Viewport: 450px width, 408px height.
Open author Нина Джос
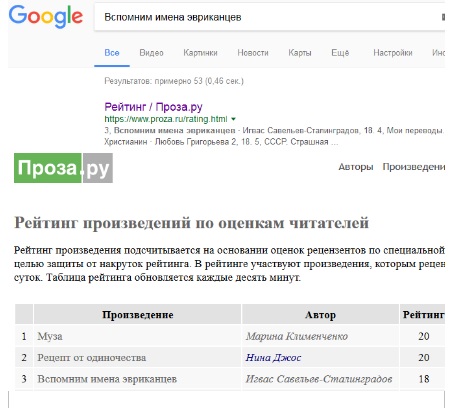(273, 358)
